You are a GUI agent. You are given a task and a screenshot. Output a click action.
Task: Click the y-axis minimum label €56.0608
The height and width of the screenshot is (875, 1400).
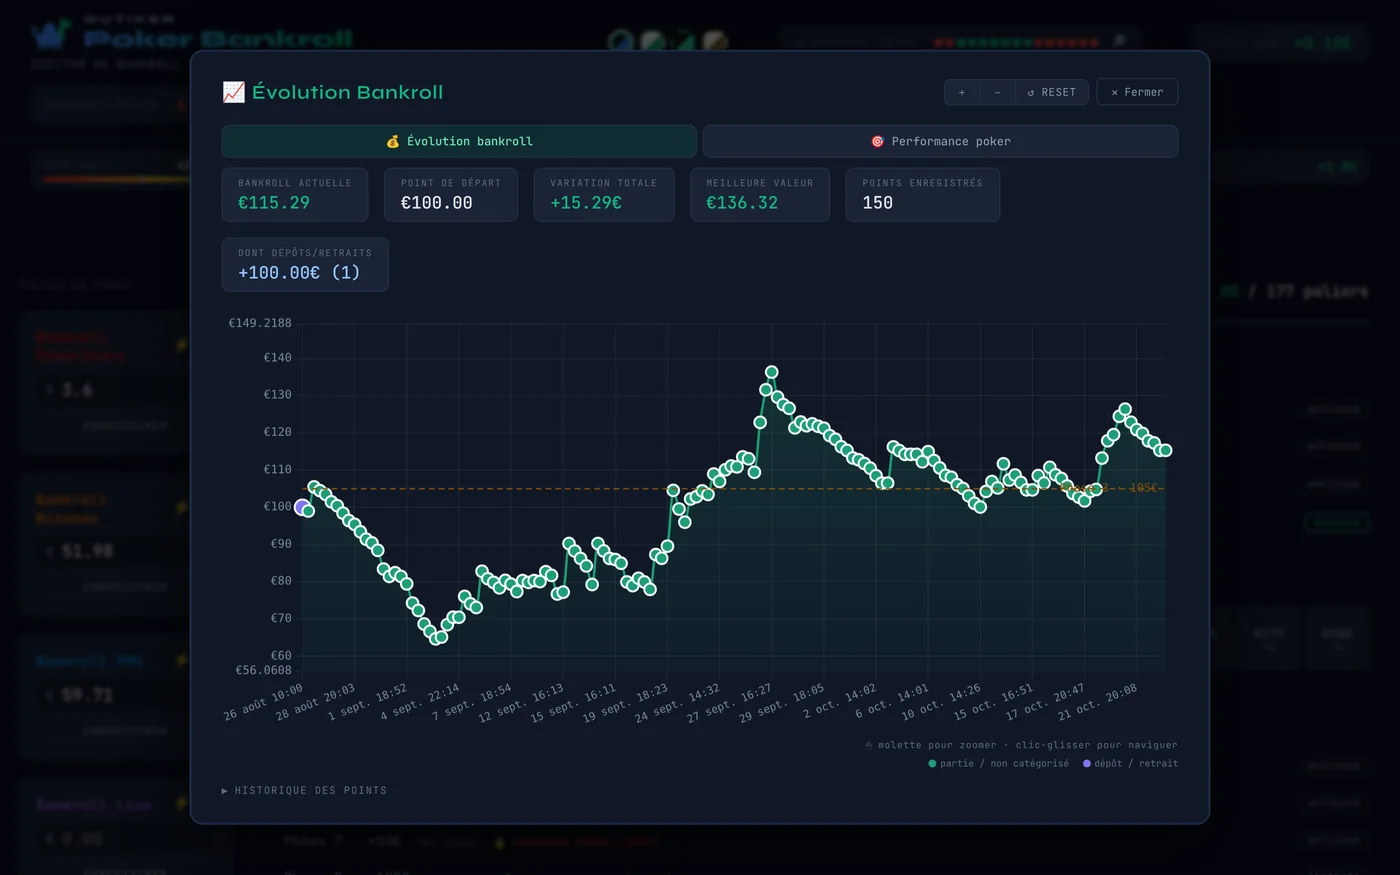click(x=263, y=670)
